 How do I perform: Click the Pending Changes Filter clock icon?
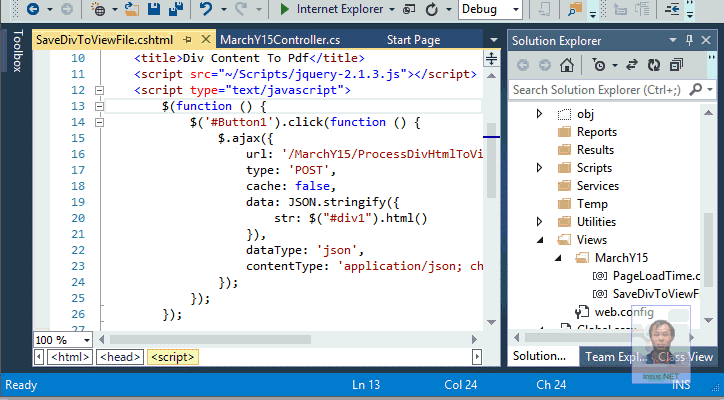[x=598, y=65]
